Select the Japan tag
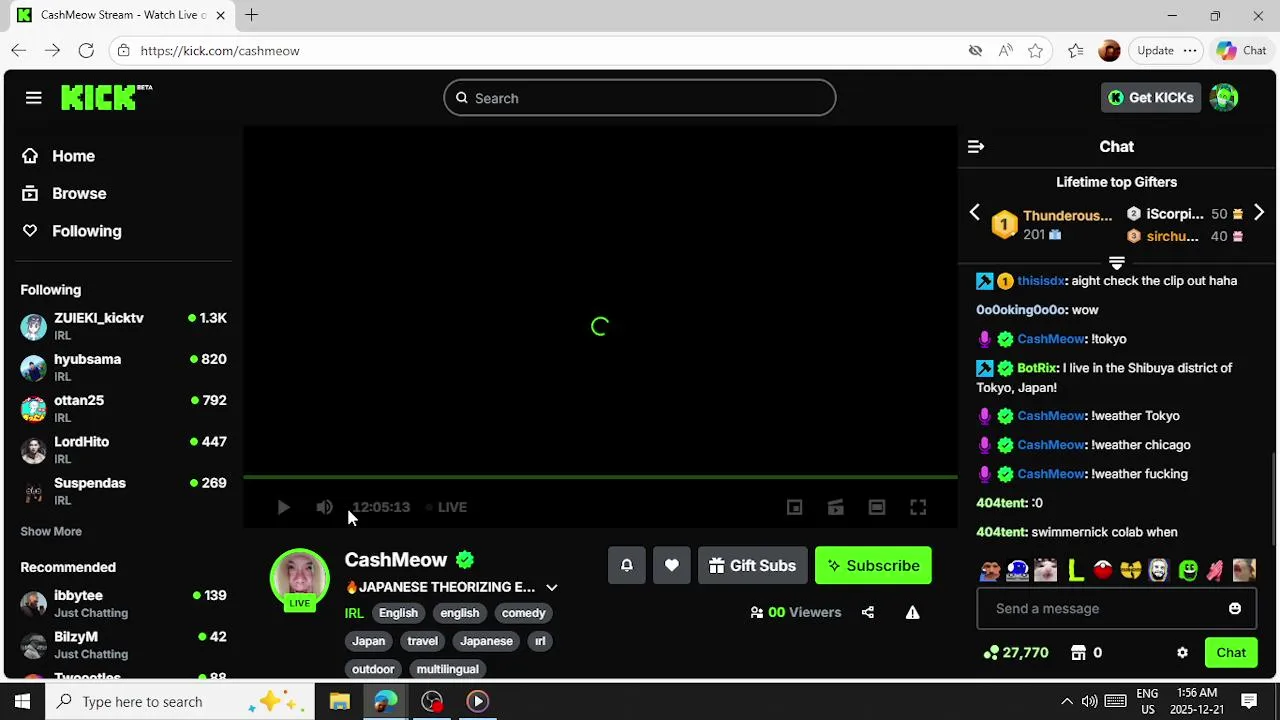The image size is (1280, 720). 368,641
